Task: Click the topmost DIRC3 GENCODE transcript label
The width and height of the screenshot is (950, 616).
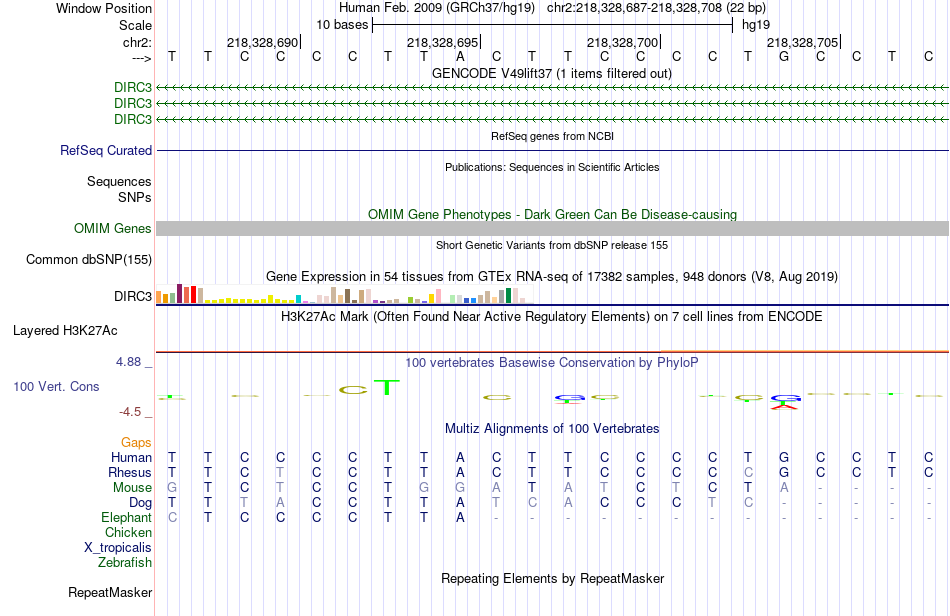Action: point(133,87)
